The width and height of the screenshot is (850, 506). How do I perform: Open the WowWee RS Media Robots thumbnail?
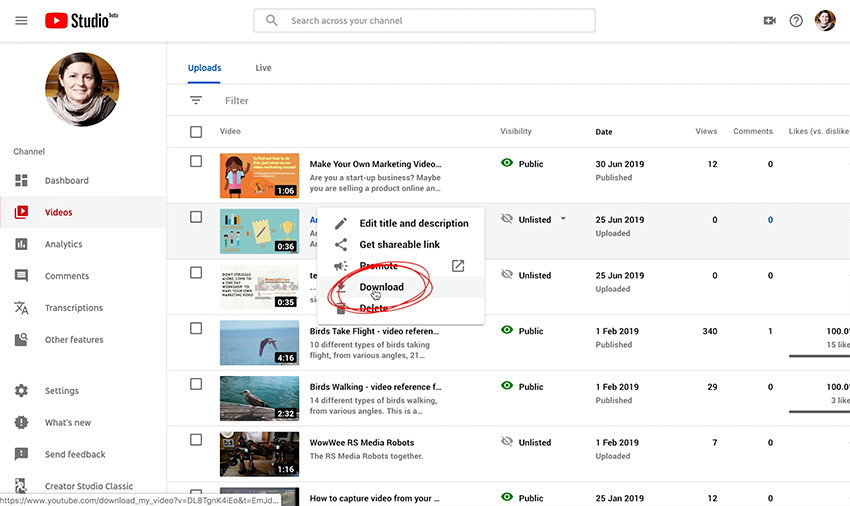(259, 454)
